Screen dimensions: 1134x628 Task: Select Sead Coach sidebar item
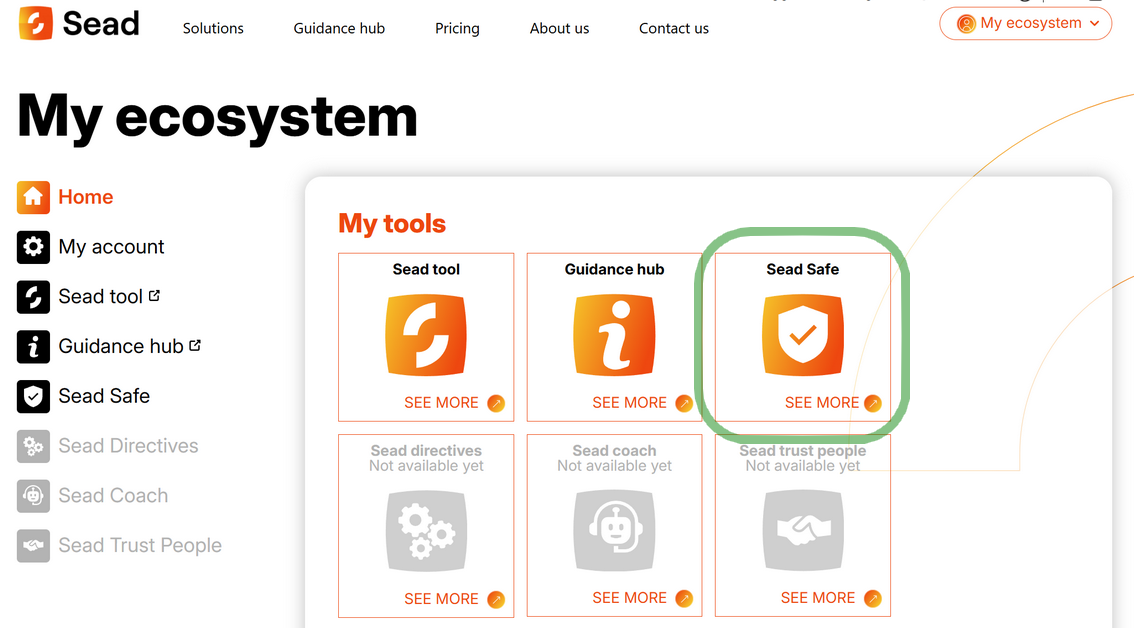(x=113, y=496)
